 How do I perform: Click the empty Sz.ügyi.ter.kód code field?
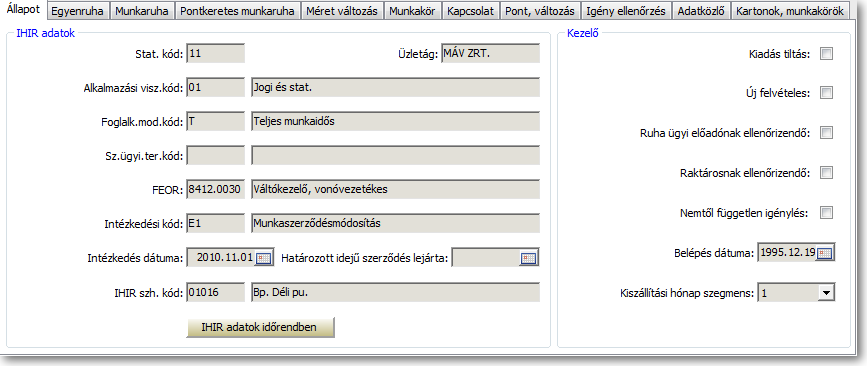(216, 155)
